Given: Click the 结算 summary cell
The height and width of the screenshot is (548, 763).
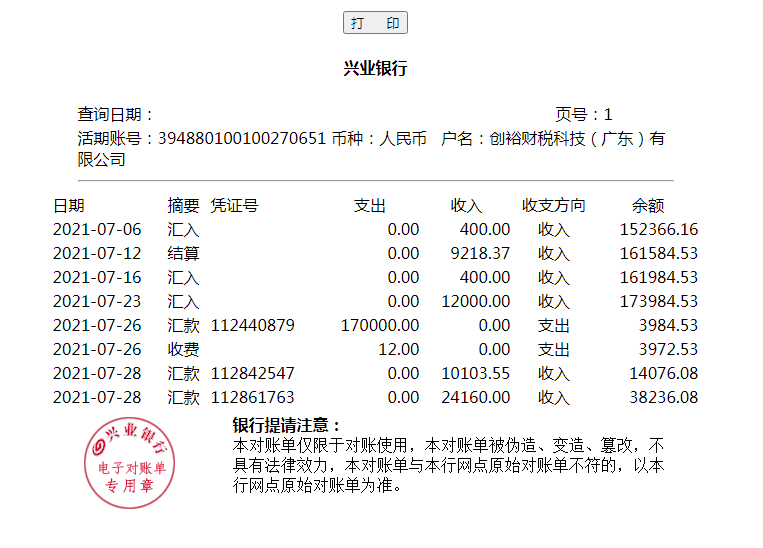Looking at the screenshot, I should [x=183, y=254].
